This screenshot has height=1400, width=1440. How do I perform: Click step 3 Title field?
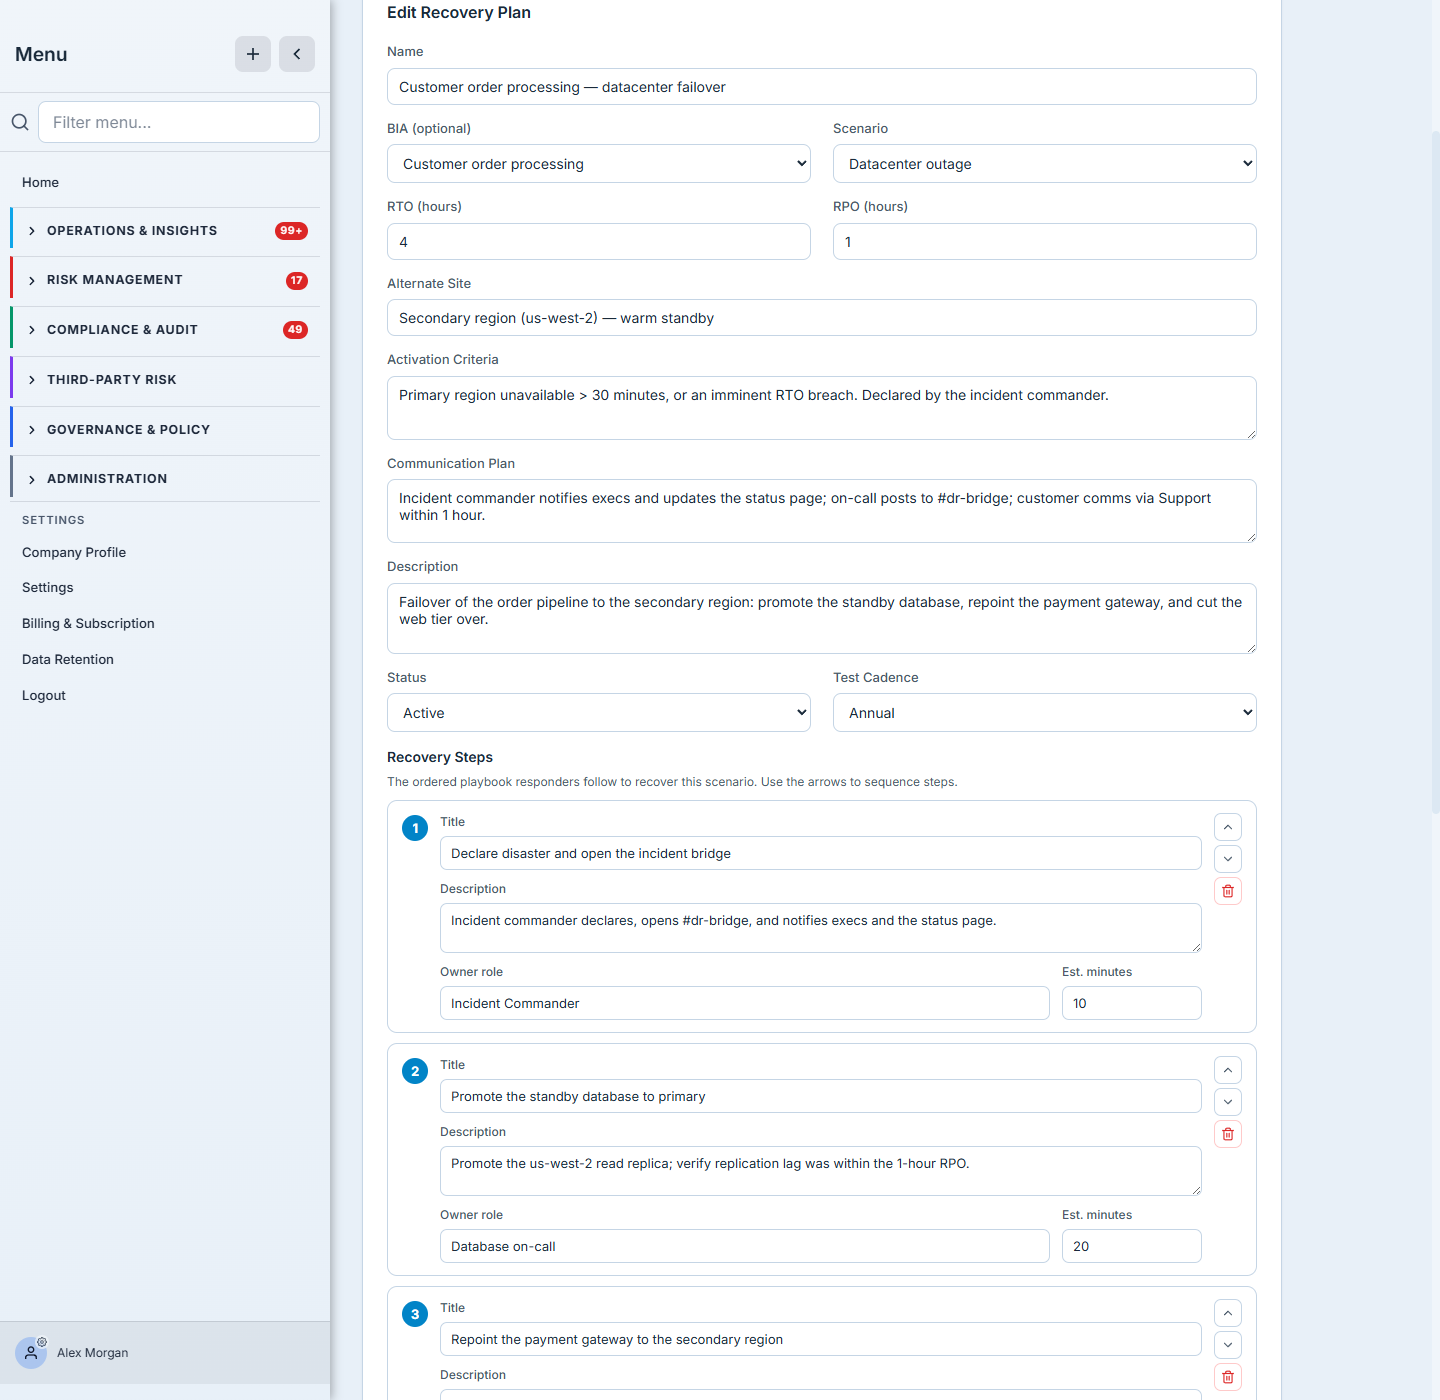coord(821,1339)
